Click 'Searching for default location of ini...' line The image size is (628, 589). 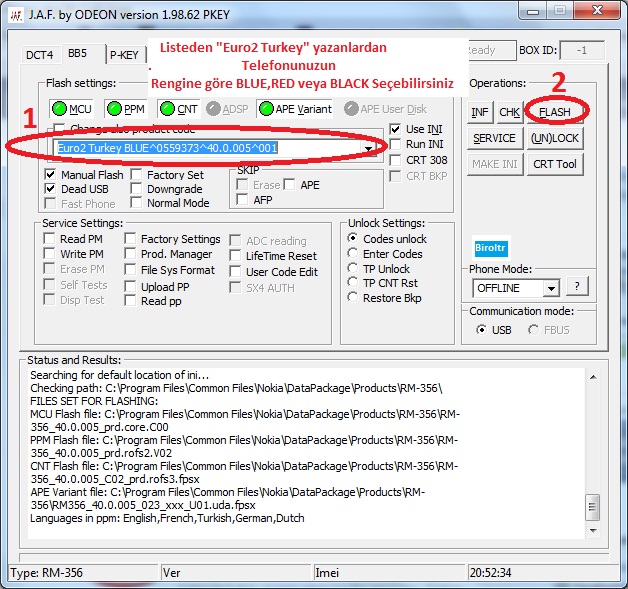point(119,375)
